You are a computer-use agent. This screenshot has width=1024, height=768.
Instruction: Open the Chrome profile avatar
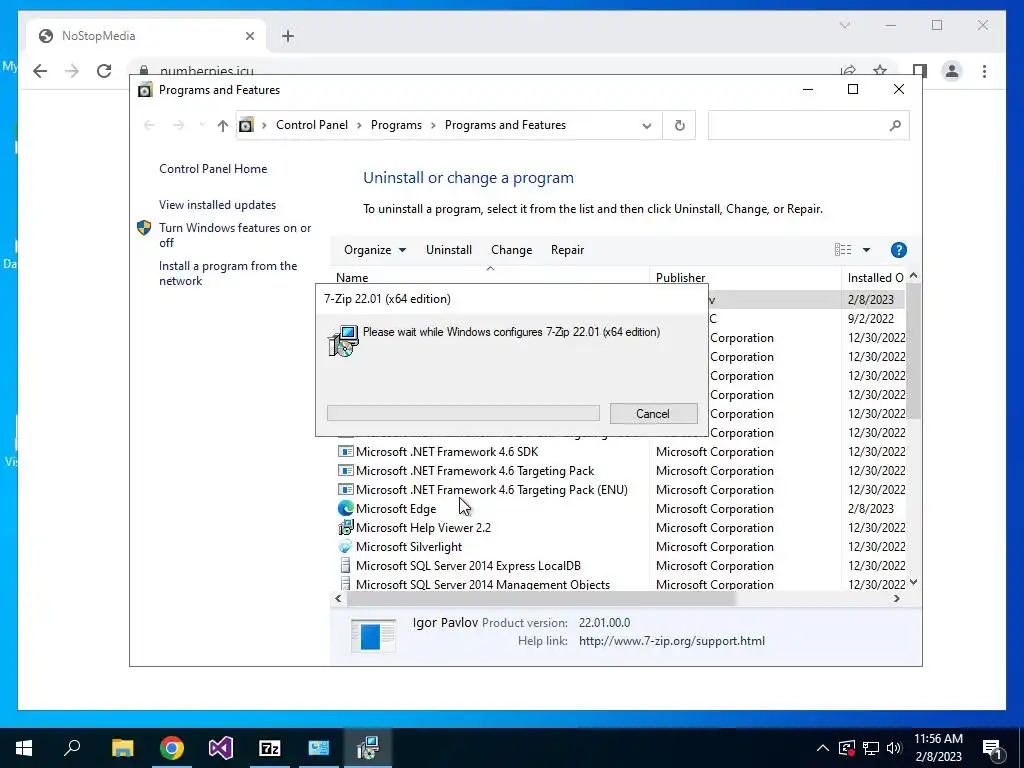point(952,71)
